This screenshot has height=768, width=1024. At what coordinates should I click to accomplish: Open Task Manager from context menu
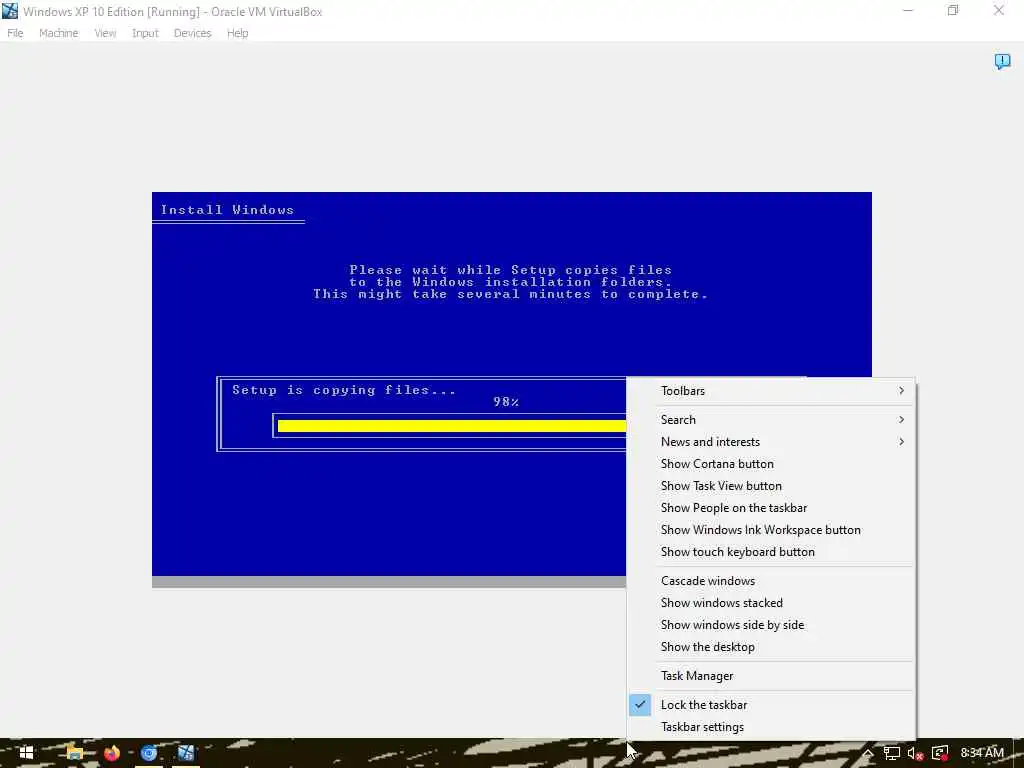[771, 676]
